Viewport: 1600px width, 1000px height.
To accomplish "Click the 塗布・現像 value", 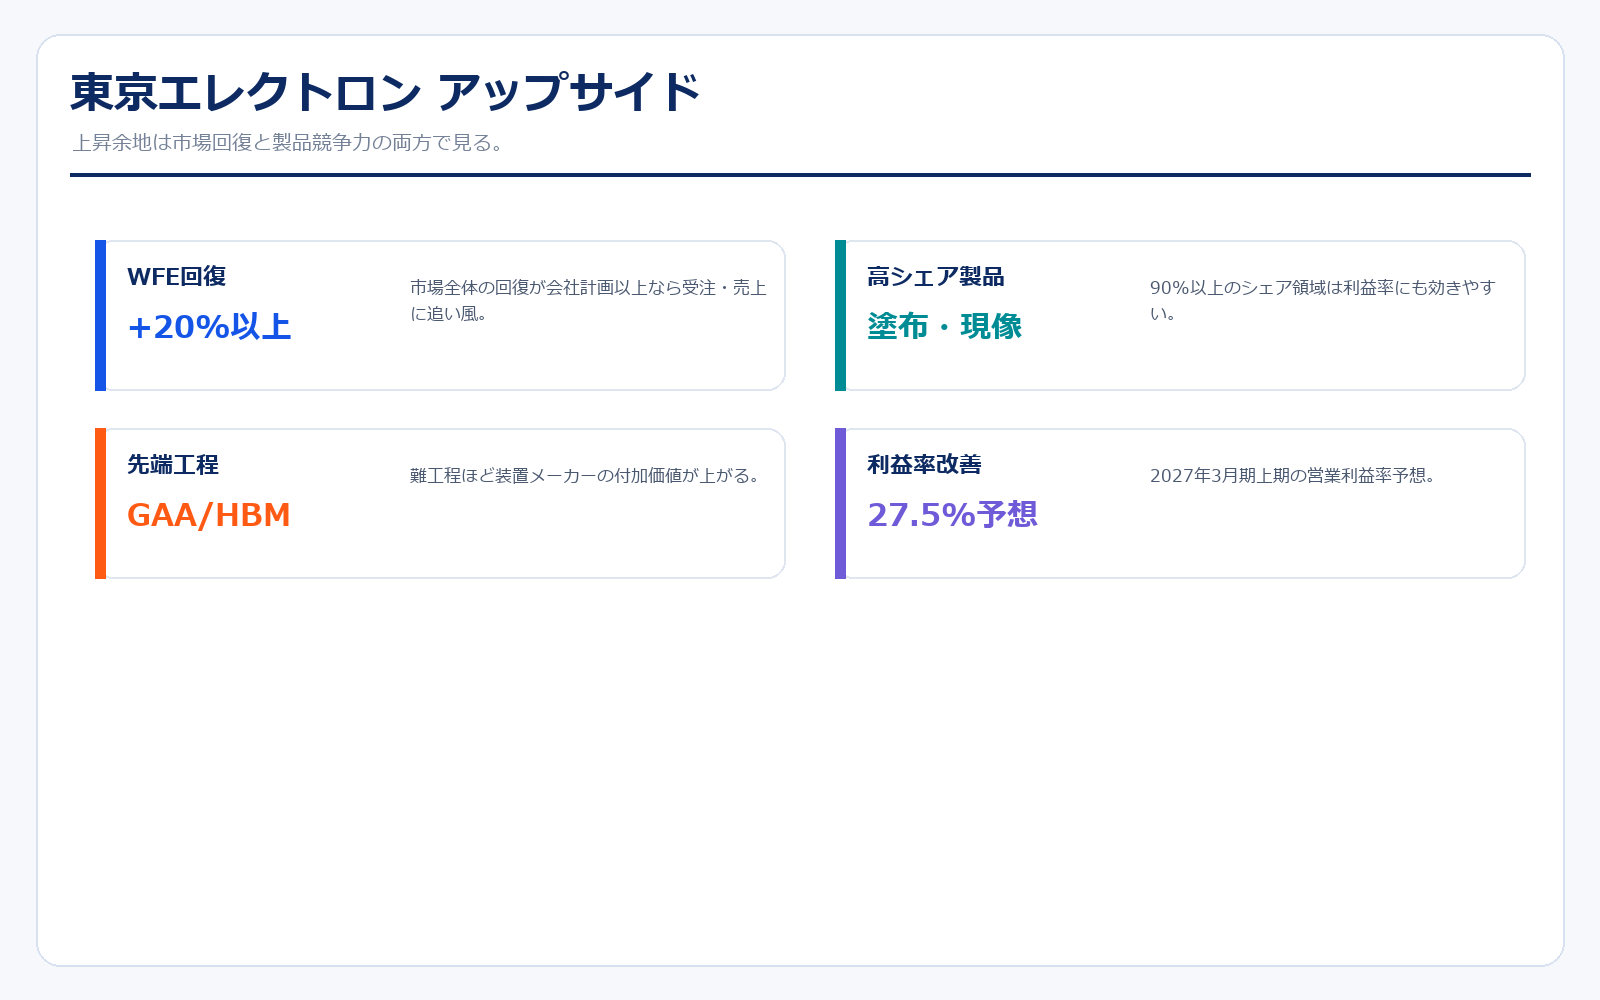I will point(944,327).
